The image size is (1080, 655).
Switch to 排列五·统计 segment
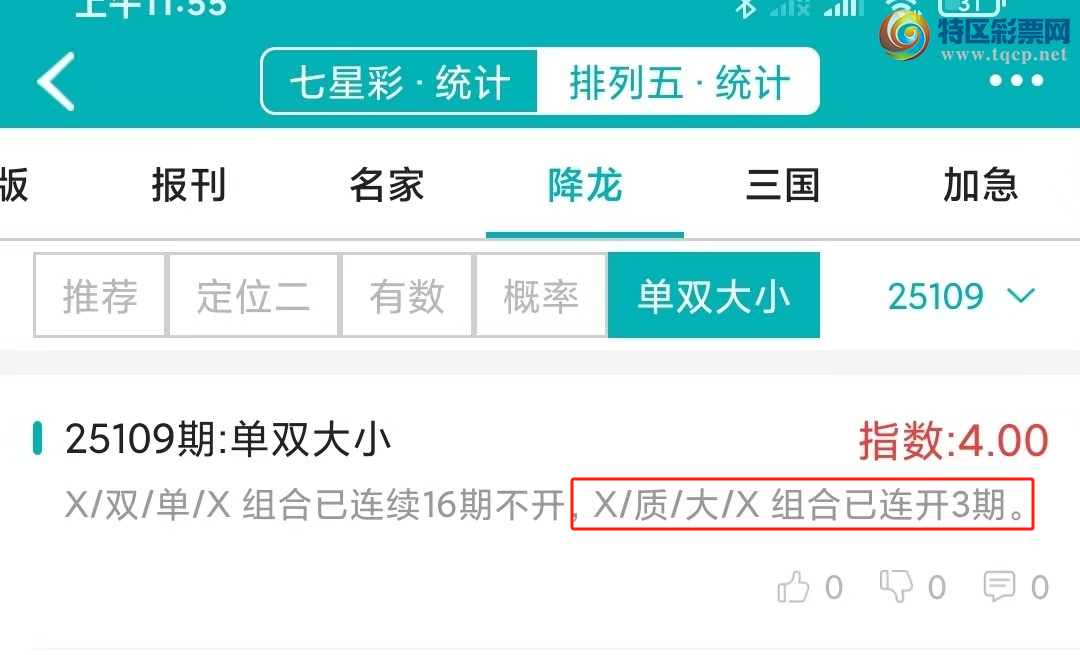678,82
